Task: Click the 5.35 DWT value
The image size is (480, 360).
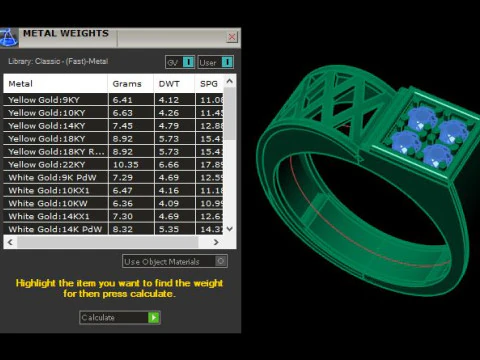Action: click(169, 229)
